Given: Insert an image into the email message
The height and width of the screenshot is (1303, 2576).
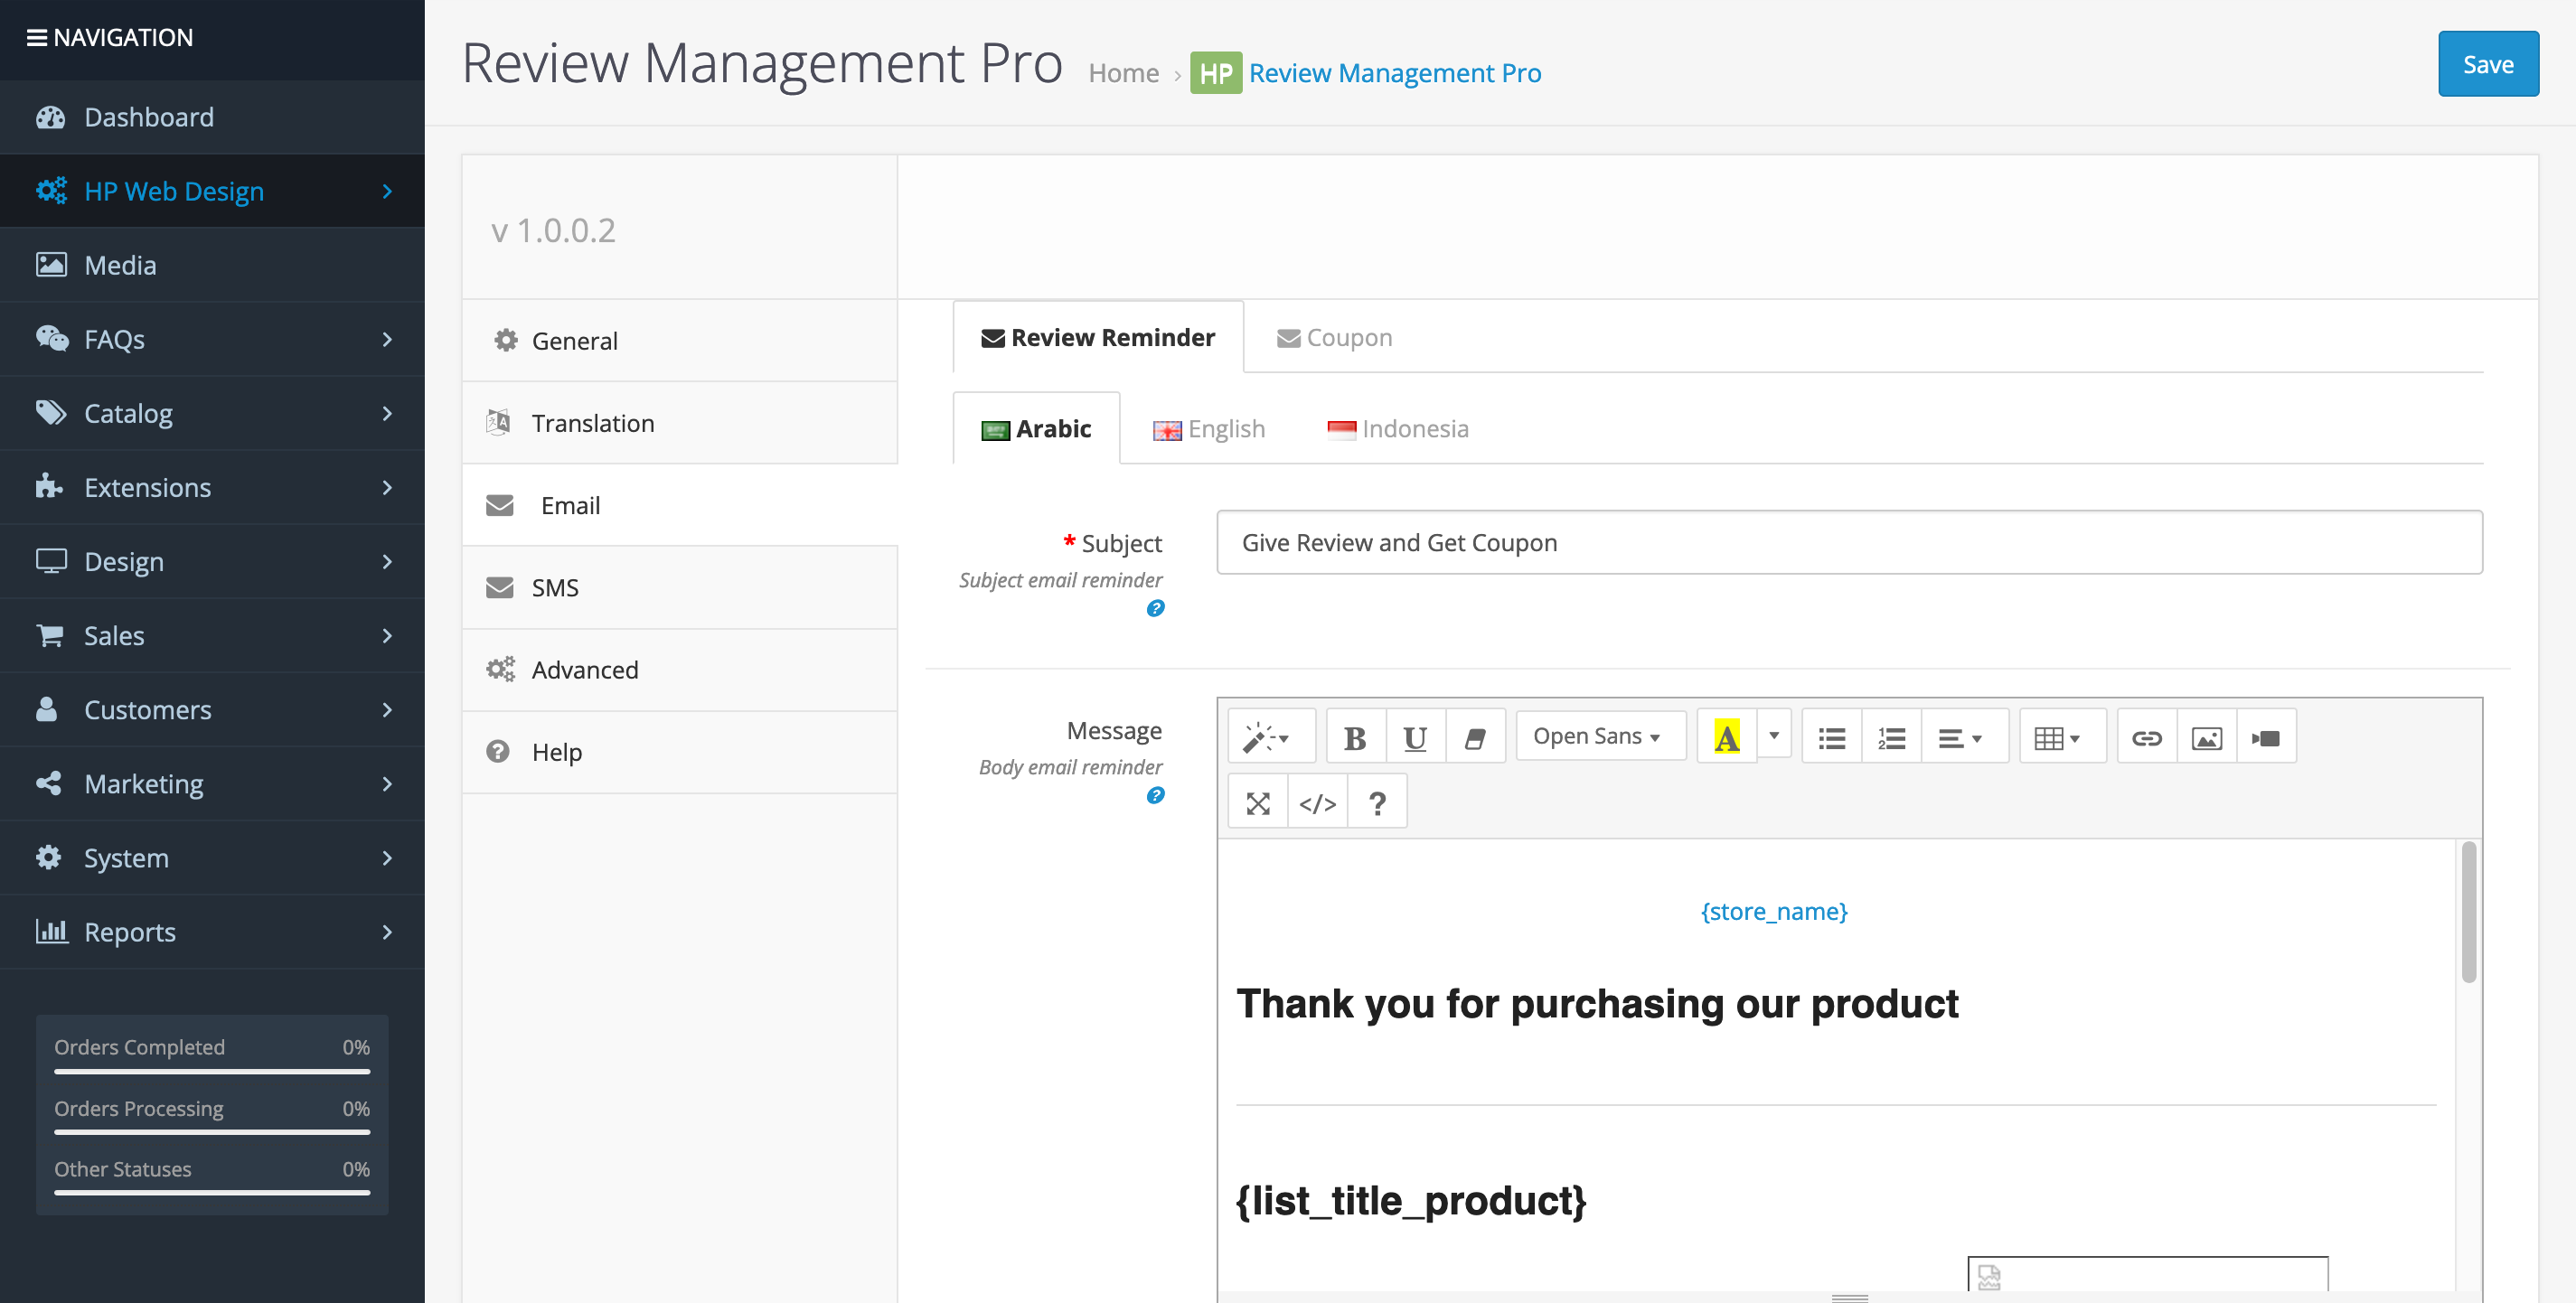Looking at the screenshot, I should (x=2206, y=737).
